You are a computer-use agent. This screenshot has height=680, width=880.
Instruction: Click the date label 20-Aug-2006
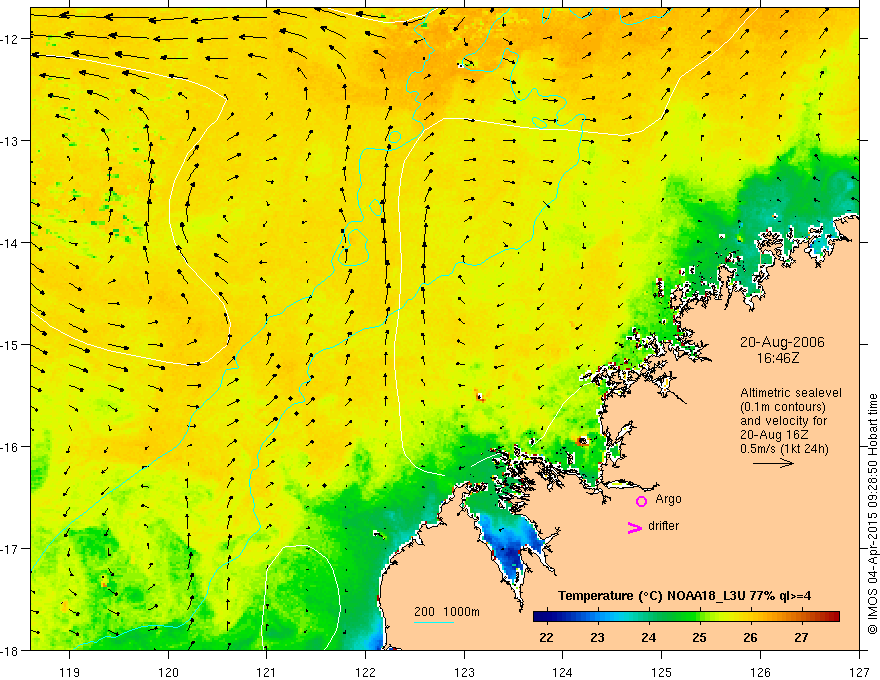(x=782, y=342)
